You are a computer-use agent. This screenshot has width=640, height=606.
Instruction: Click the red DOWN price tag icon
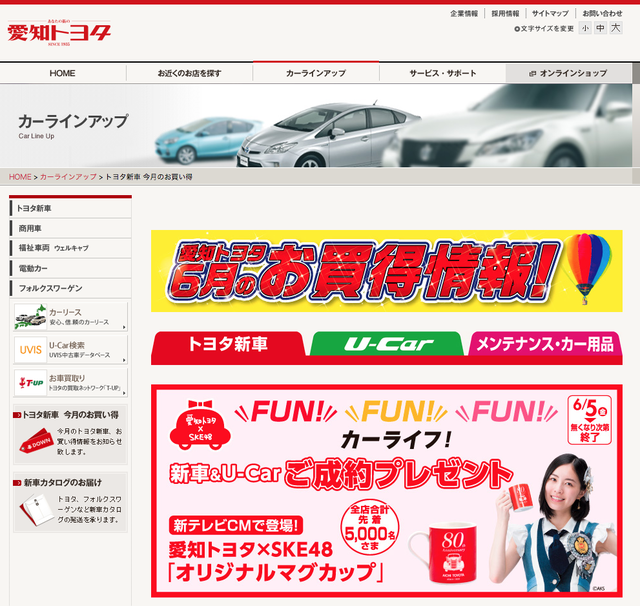pyautogui.click(x=36, y=441)
